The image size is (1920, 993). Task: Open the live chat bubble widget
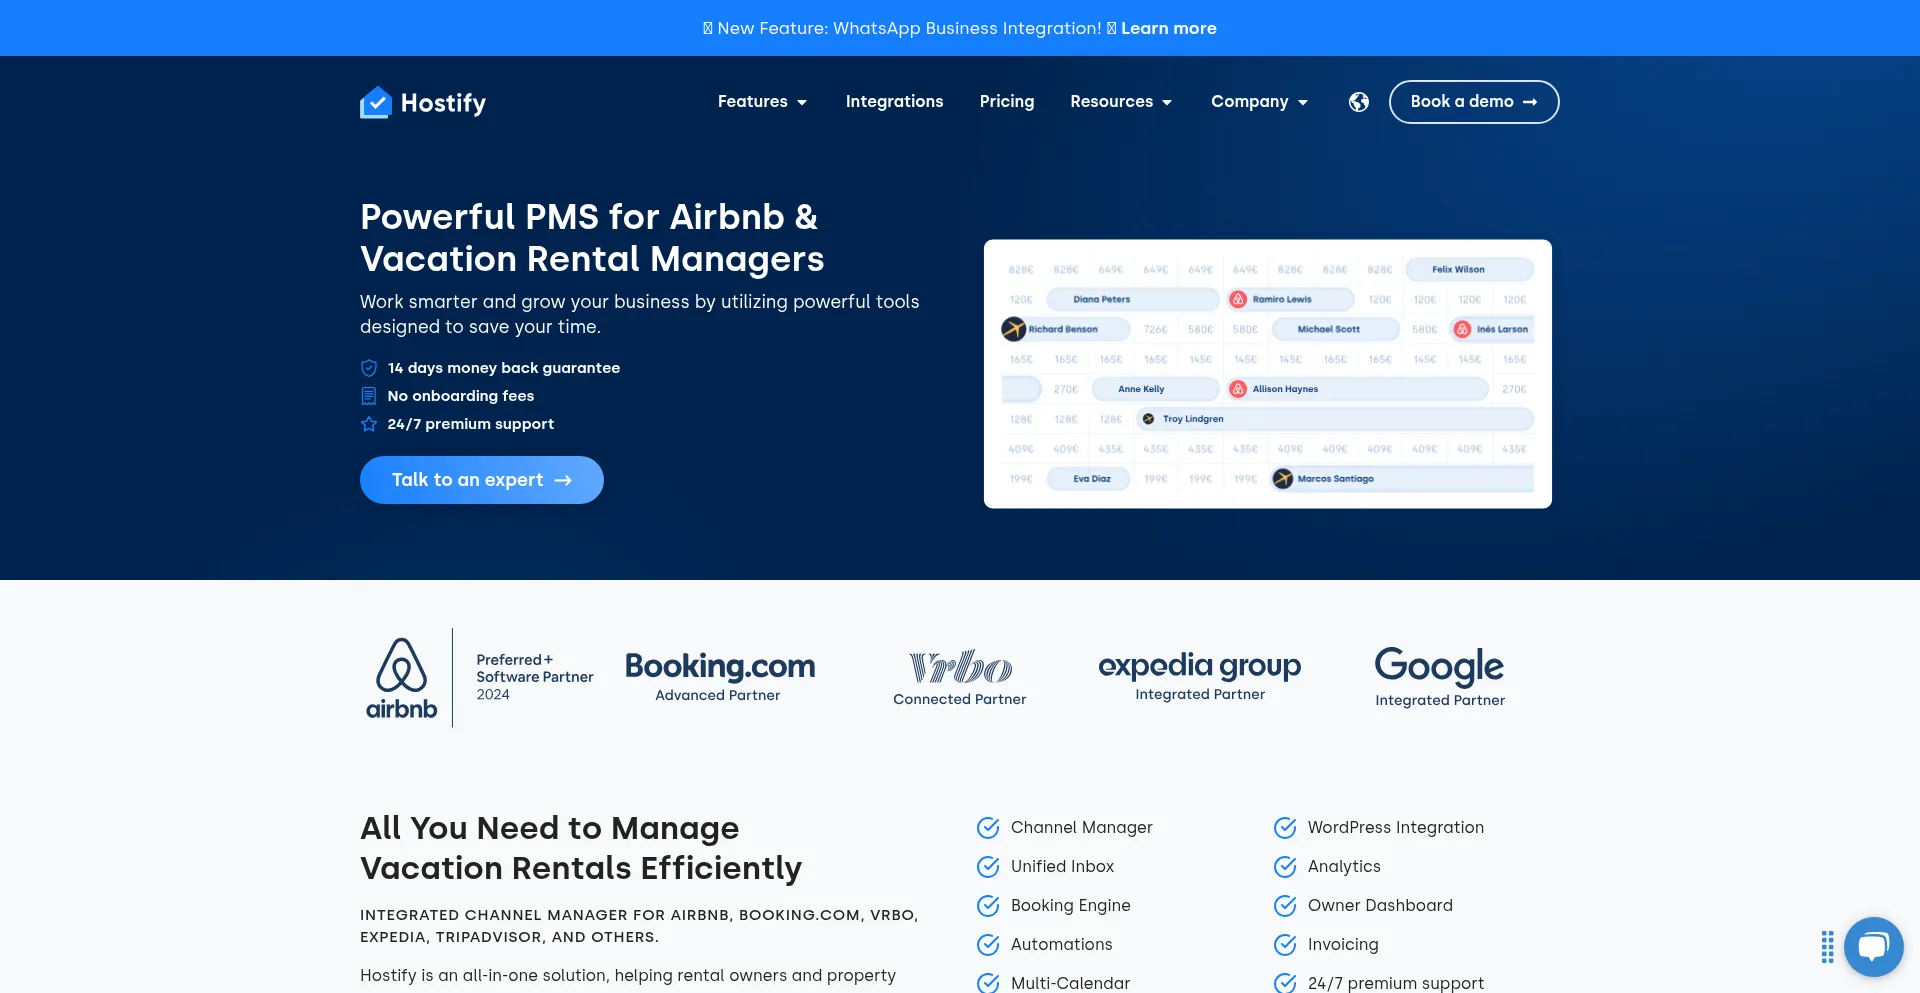pos(1872,946)
